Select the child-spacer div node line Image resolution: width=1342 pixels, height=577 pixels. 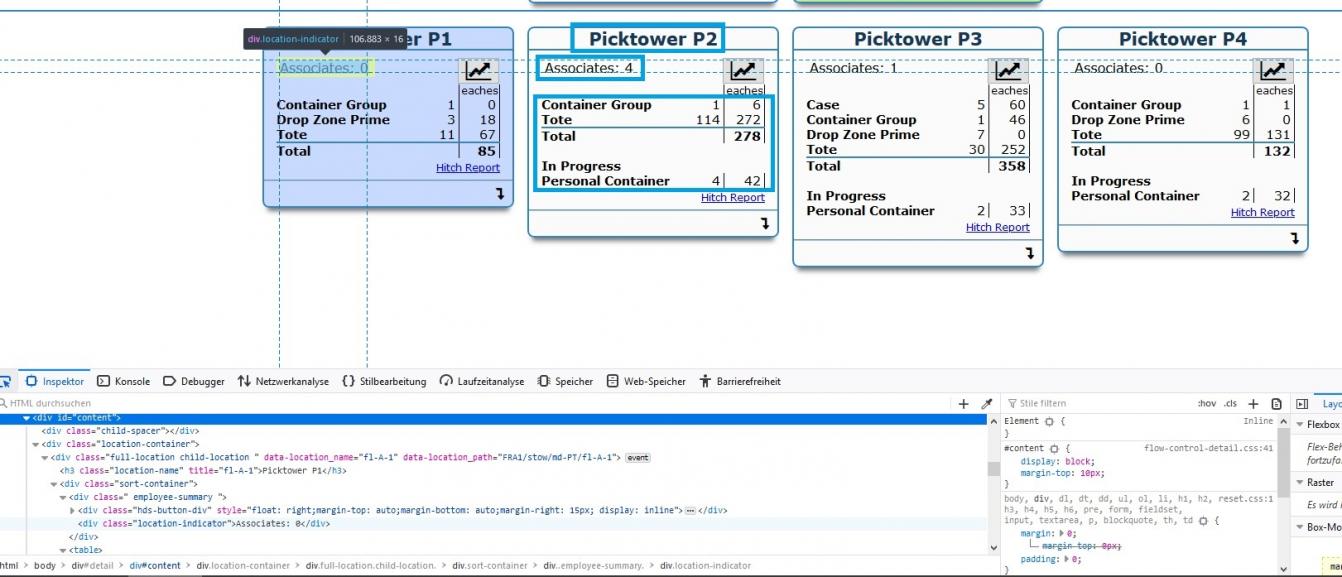click(x=120, y=431)
